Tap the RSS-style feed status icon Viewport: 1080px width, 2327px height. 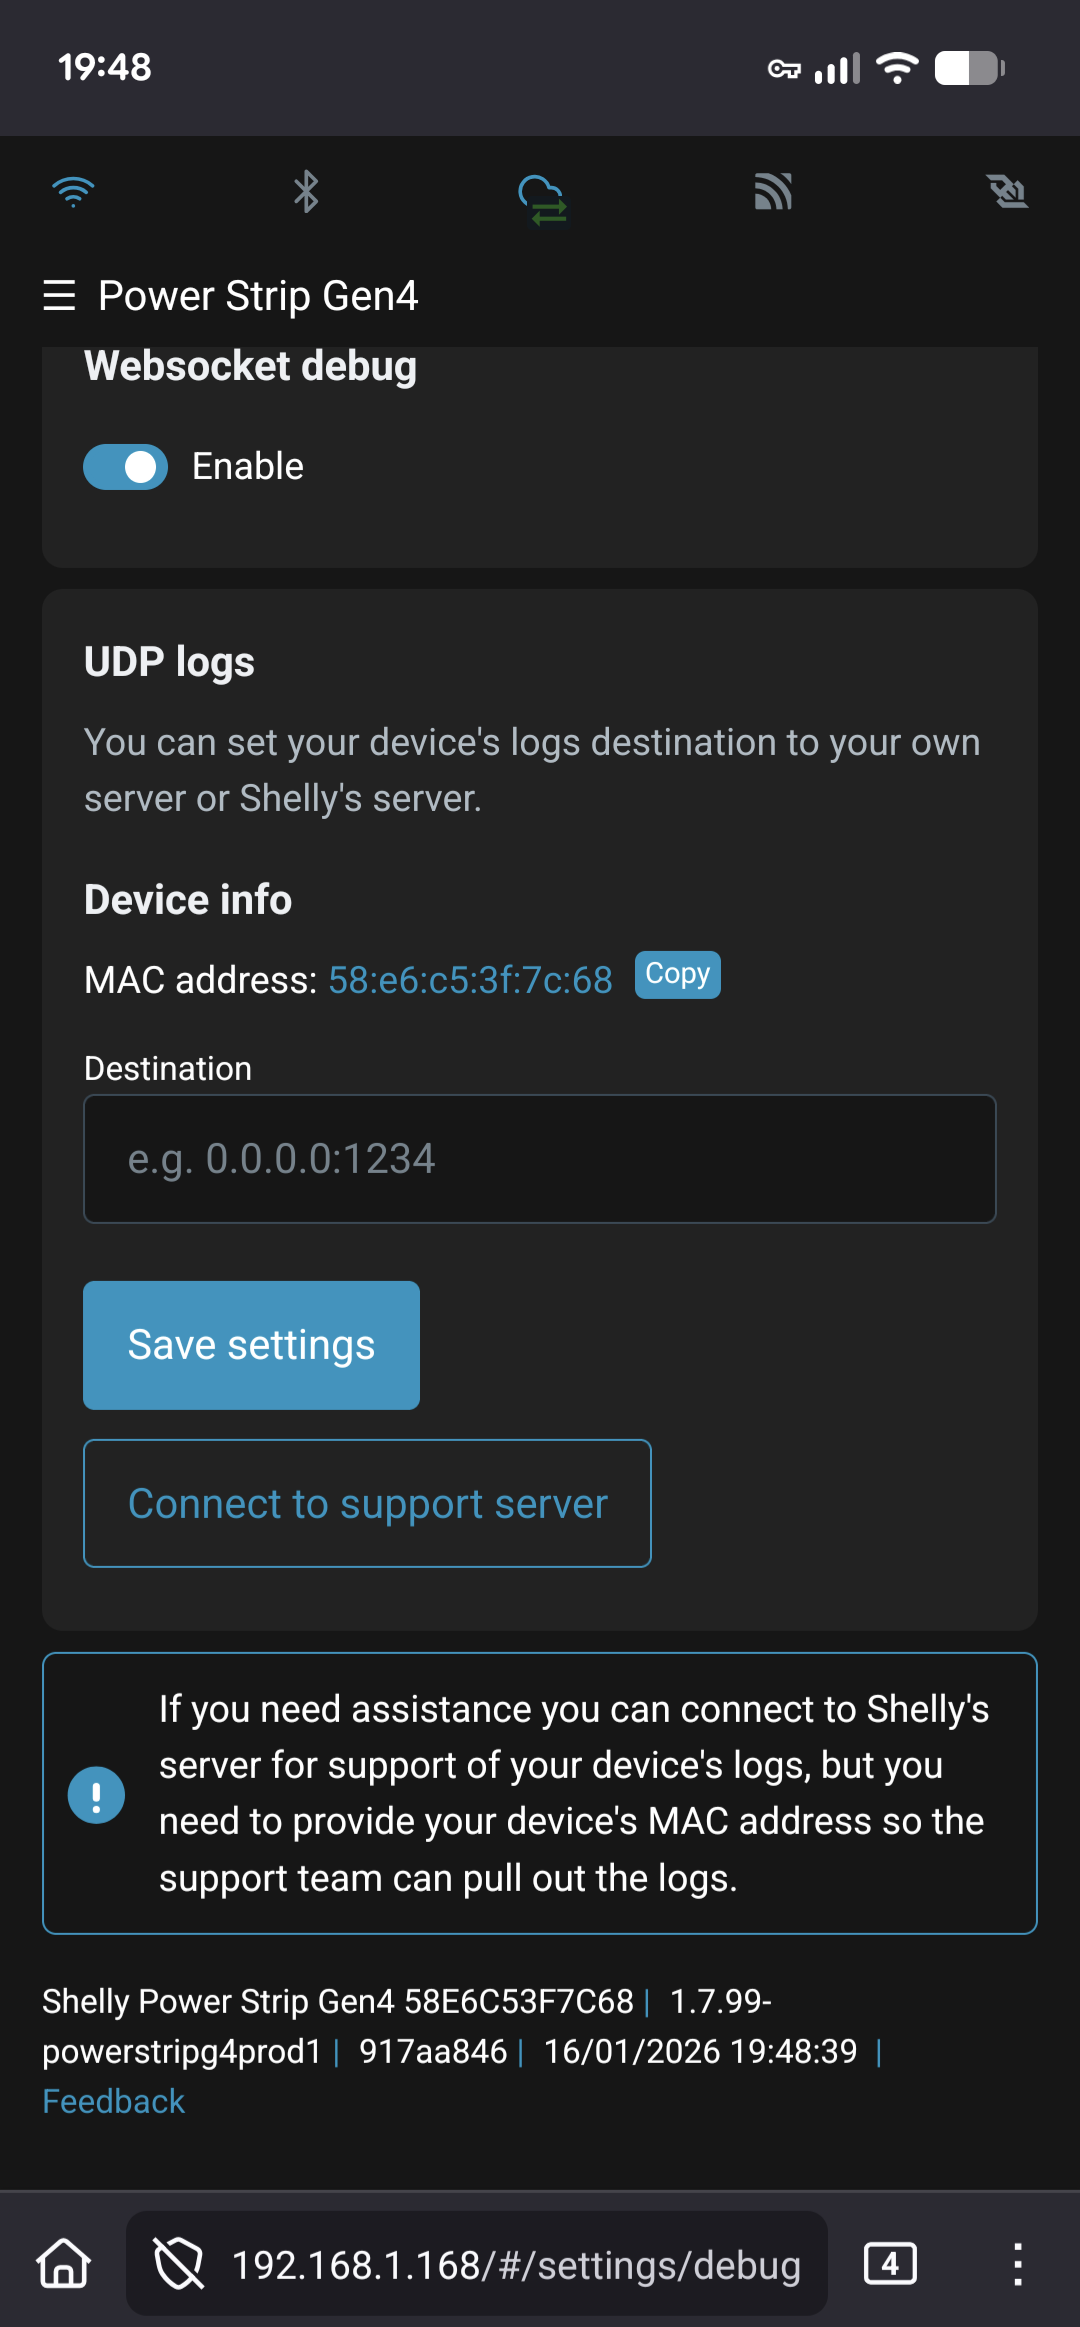pos(773,191)
